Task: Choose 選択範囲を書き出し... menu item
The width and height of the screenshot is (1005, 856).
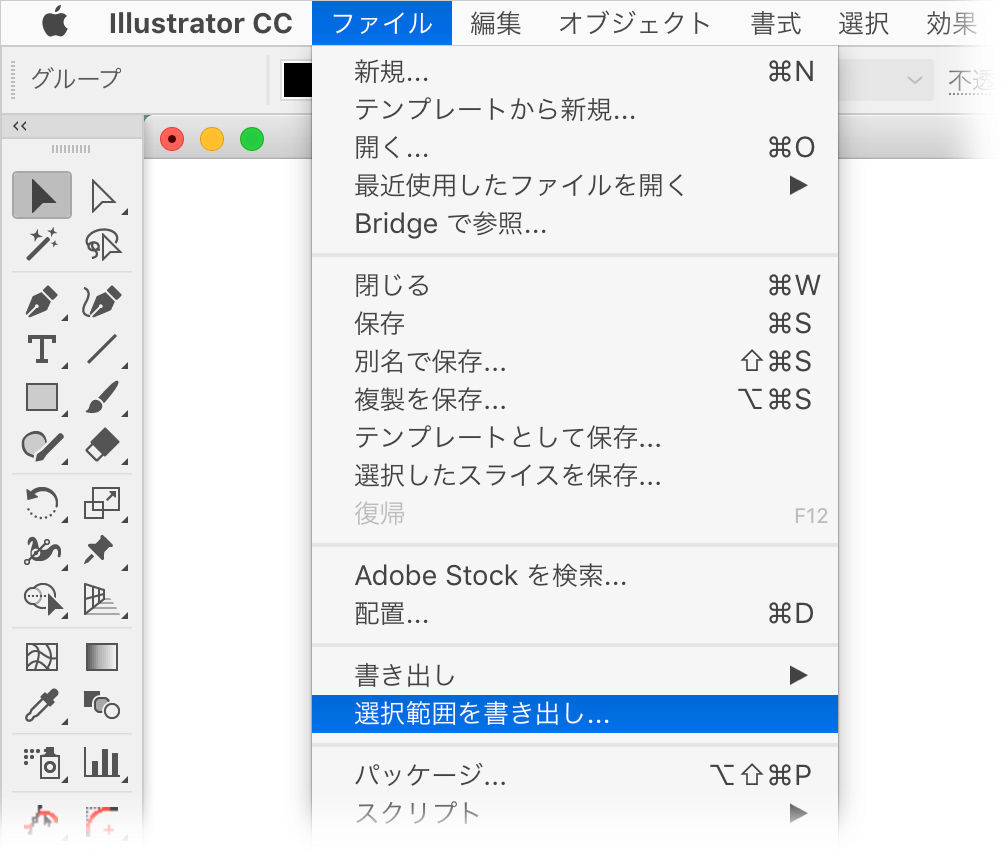Action: click(574, 714)
